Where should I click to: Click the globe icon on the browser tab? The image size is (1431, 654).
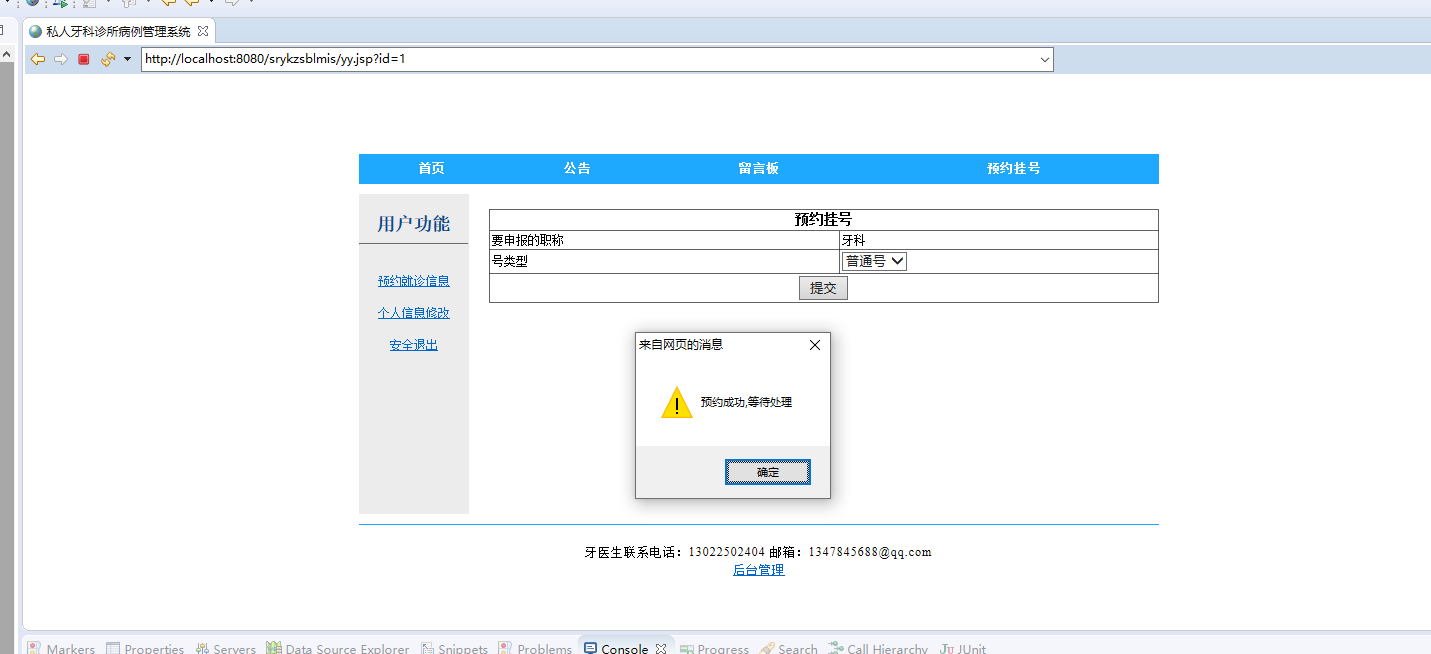click(35, 31)
